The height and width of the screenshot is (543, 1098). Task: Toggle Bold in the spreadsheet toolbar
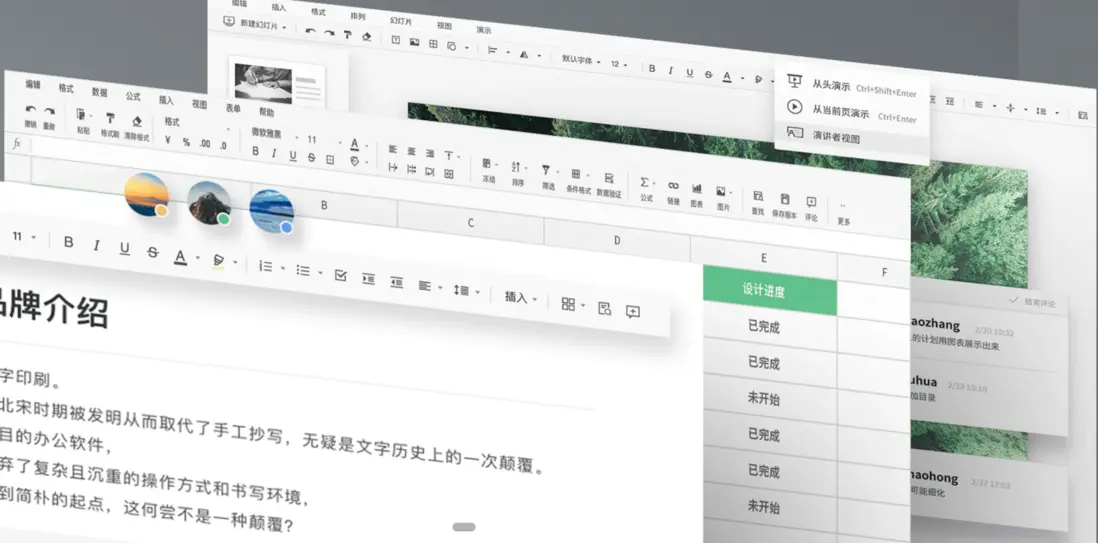256,151
